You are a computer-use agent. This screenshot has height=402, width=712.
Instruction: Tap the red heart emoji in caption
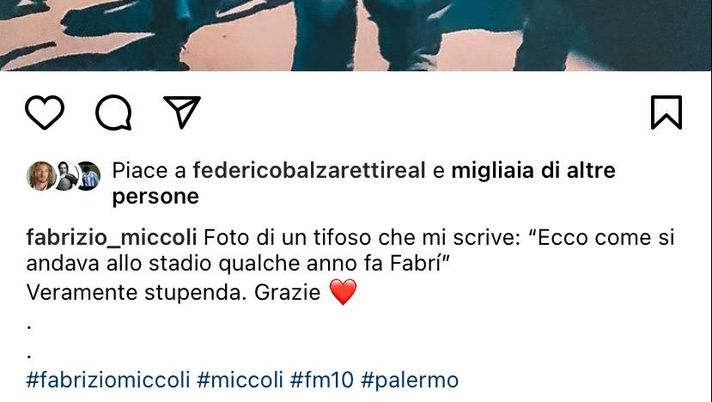pyautogui.click(x=343, y=292)
